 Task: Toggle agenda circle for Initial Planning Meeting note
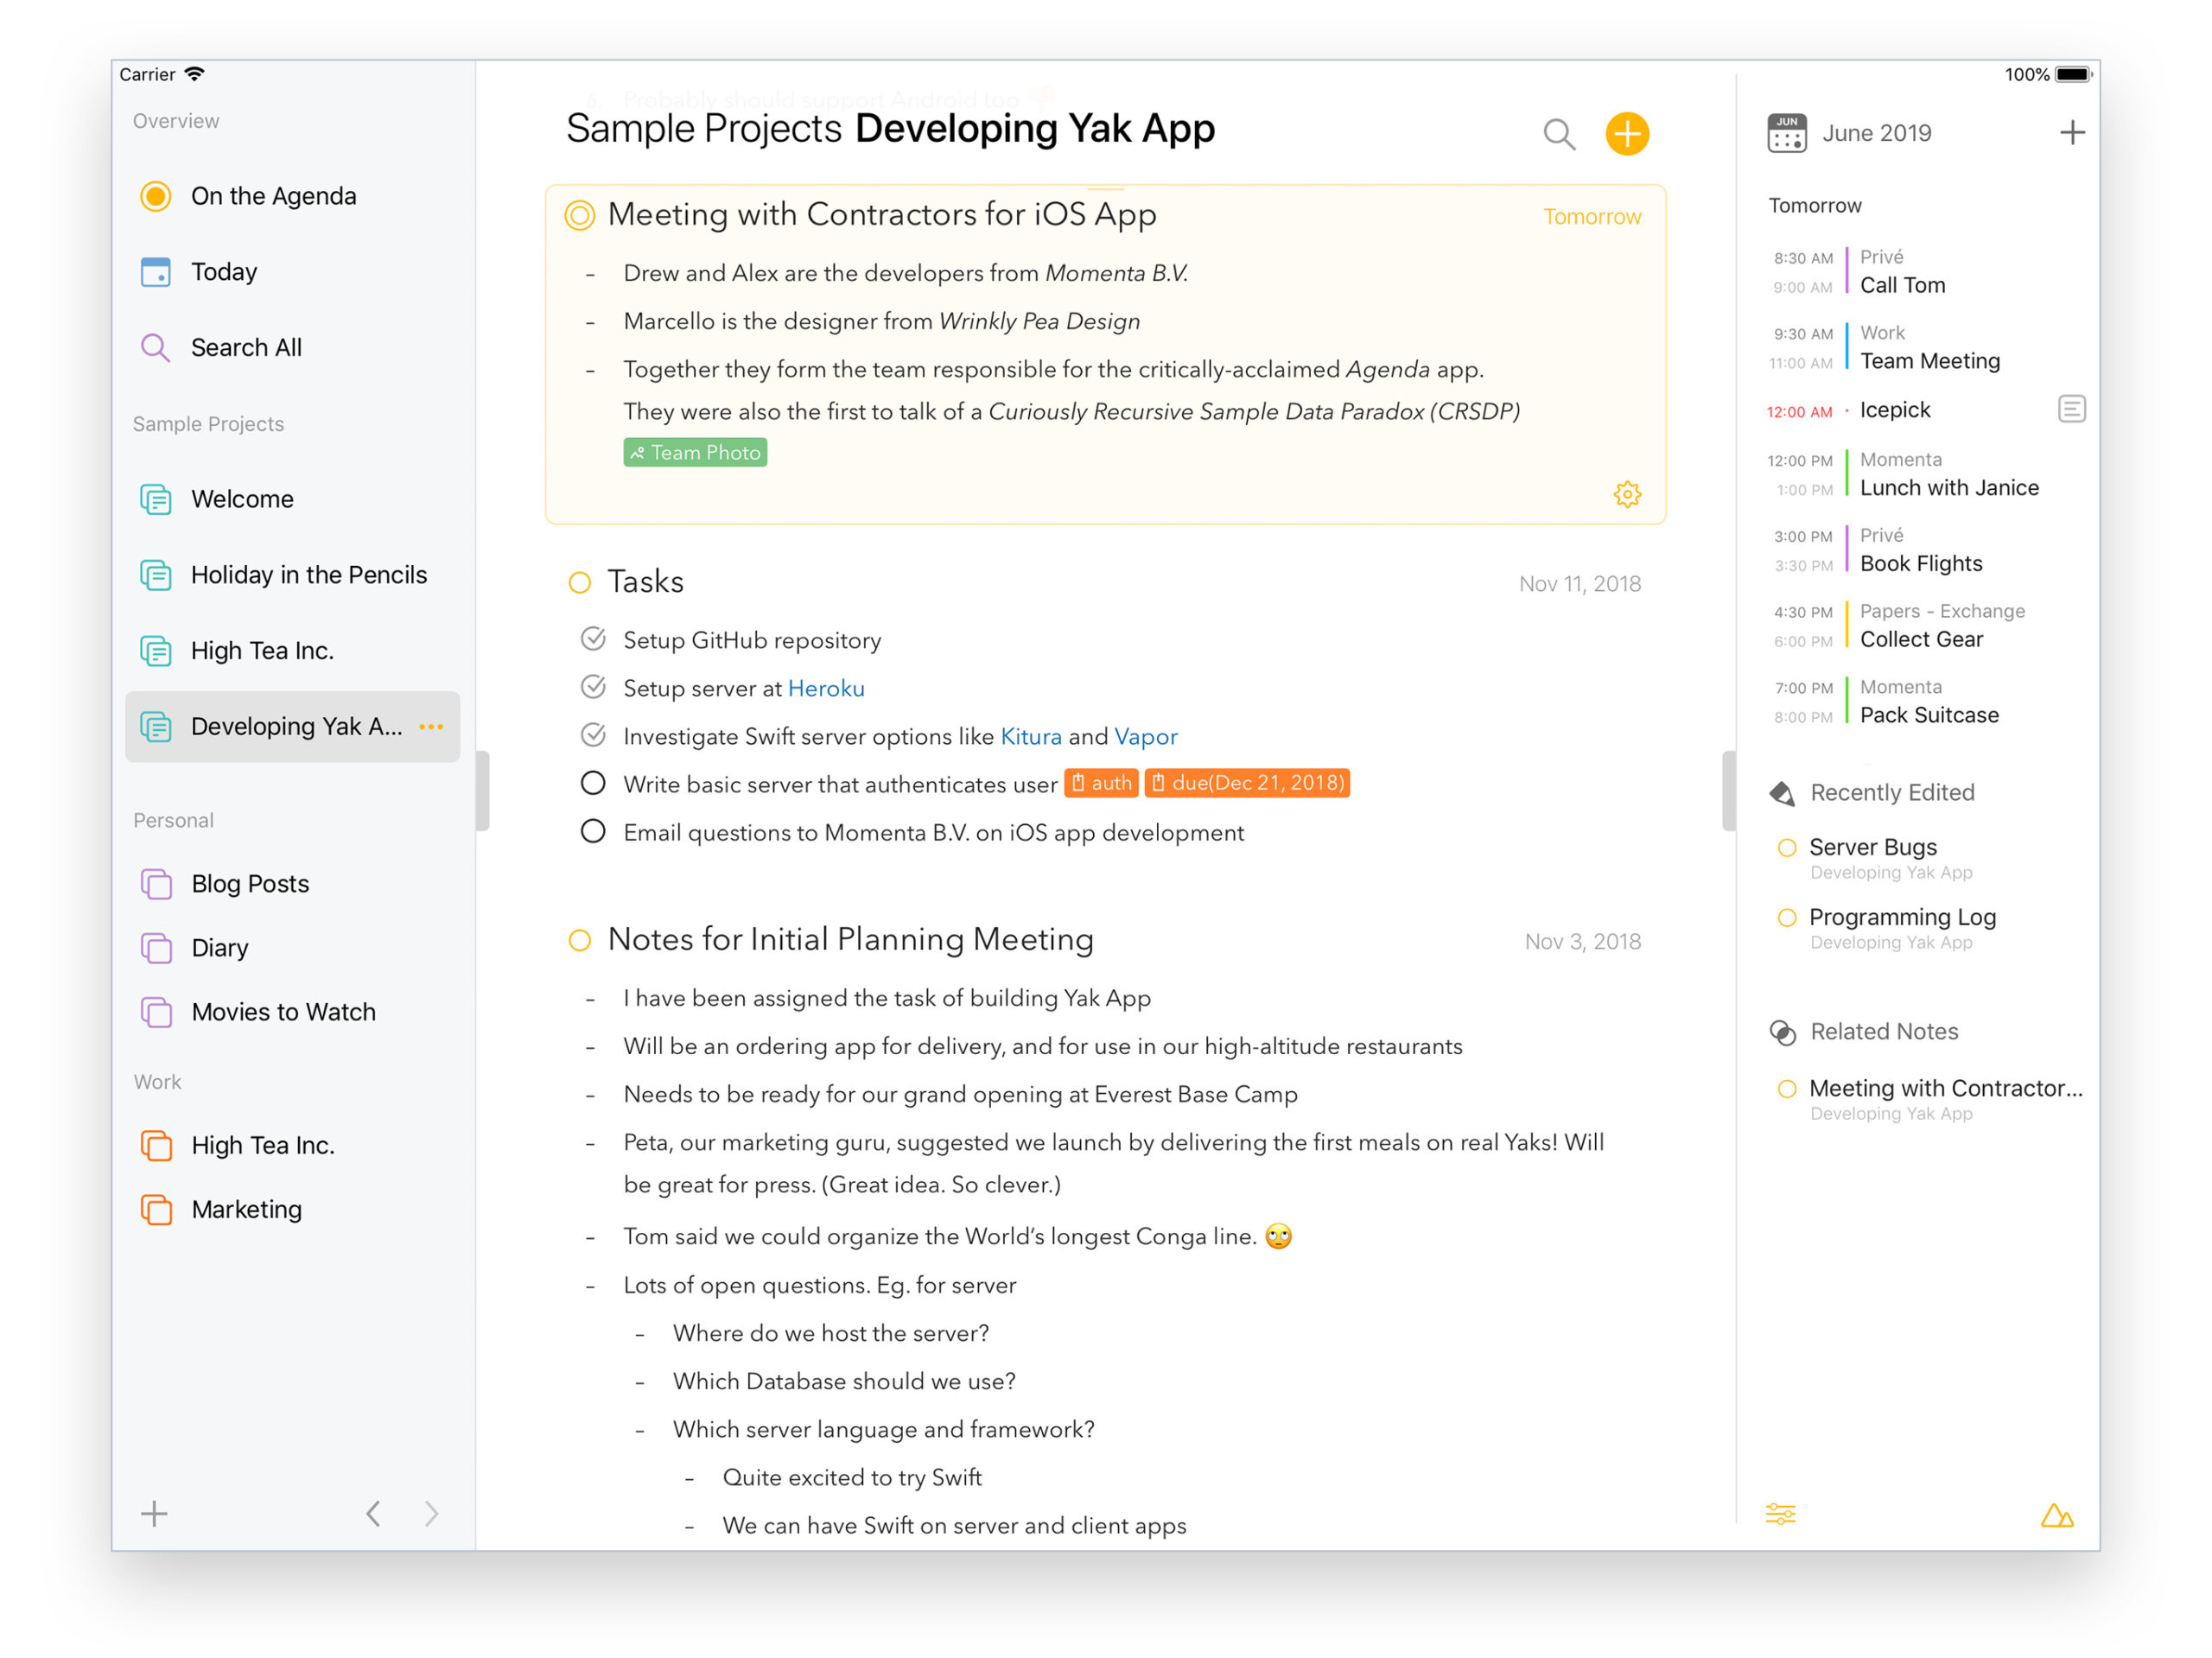tap(580, 941)
